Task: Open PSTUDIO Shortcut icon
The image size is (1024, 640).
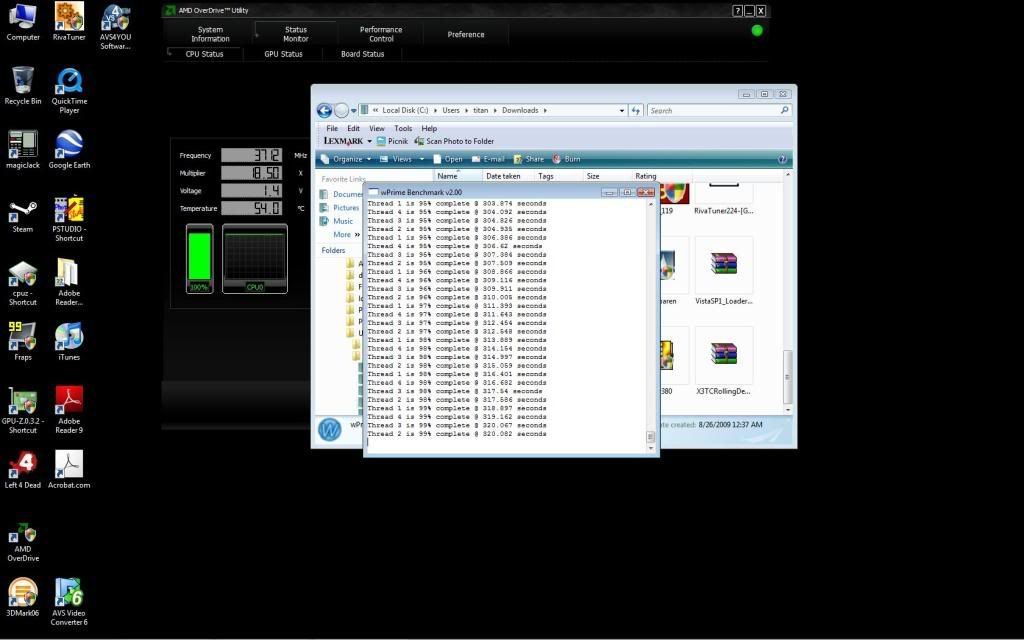Action: coord(69,219)
